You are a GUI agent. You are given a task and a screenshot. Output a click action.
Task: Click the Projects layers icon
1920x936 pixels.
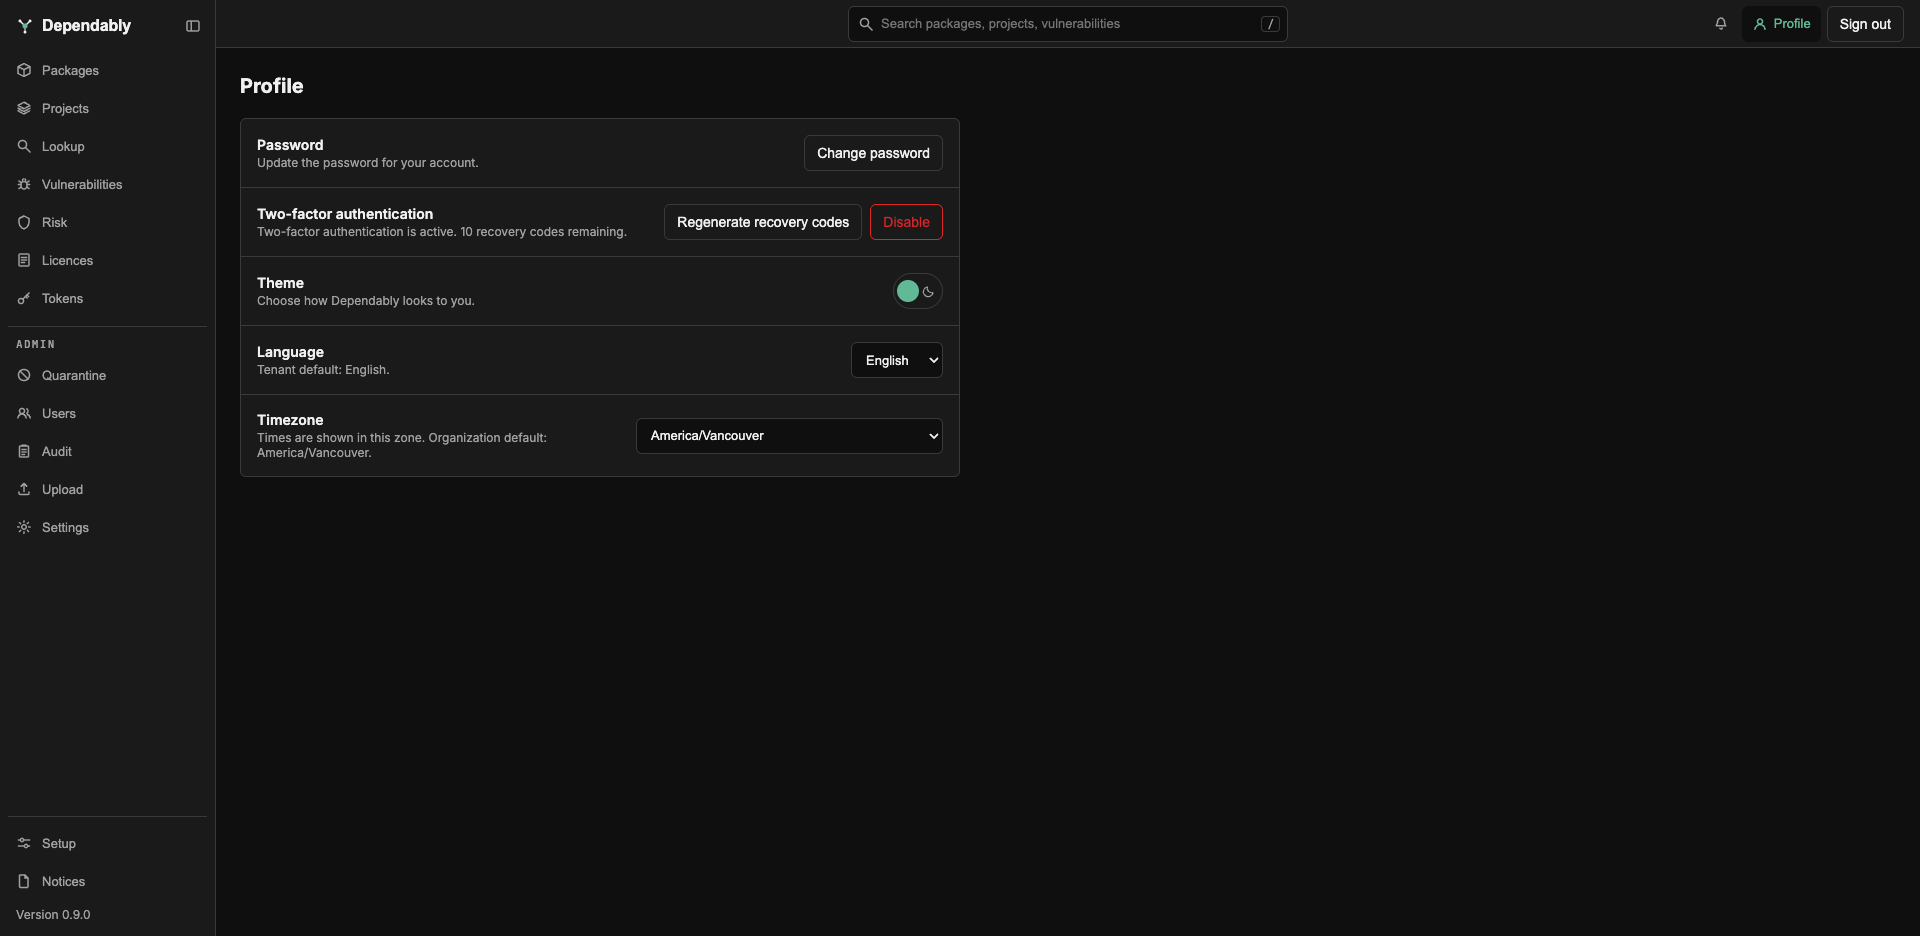coord(24,108)
